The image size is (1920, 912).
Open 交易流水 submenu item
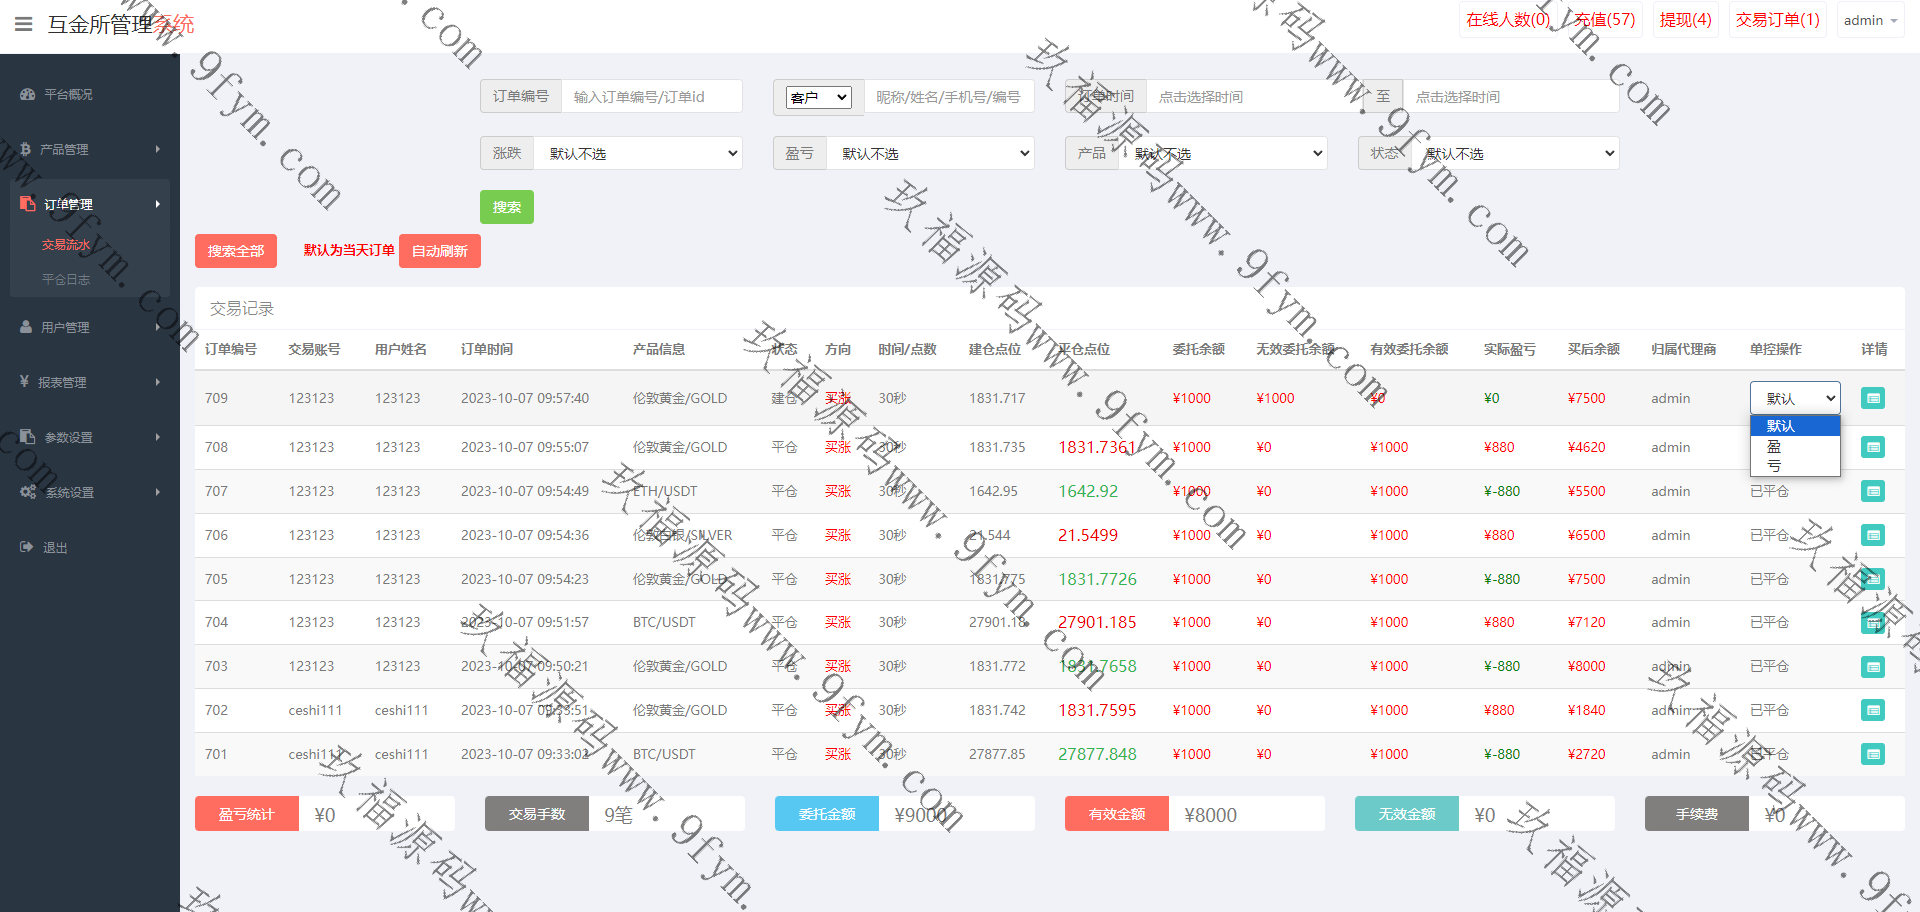coord(66,245)
